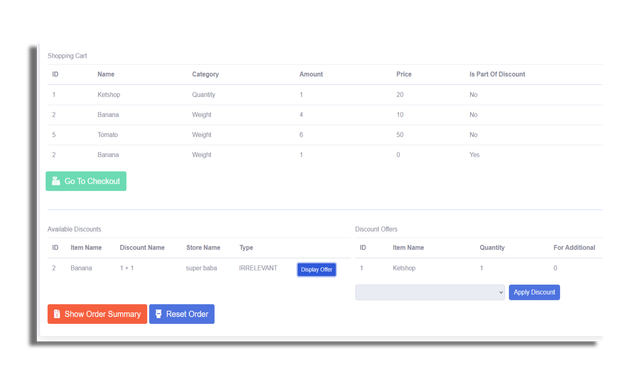Click the For Additional column header
The height and width of the screenshot is (384, 640).
pos(574,248)
